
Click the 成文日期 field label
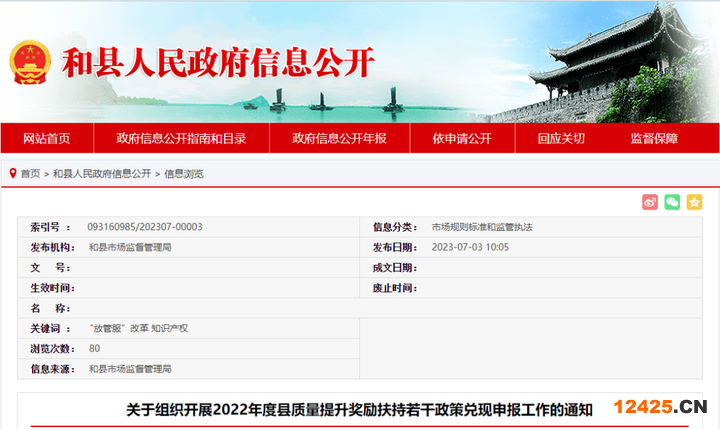394,267
